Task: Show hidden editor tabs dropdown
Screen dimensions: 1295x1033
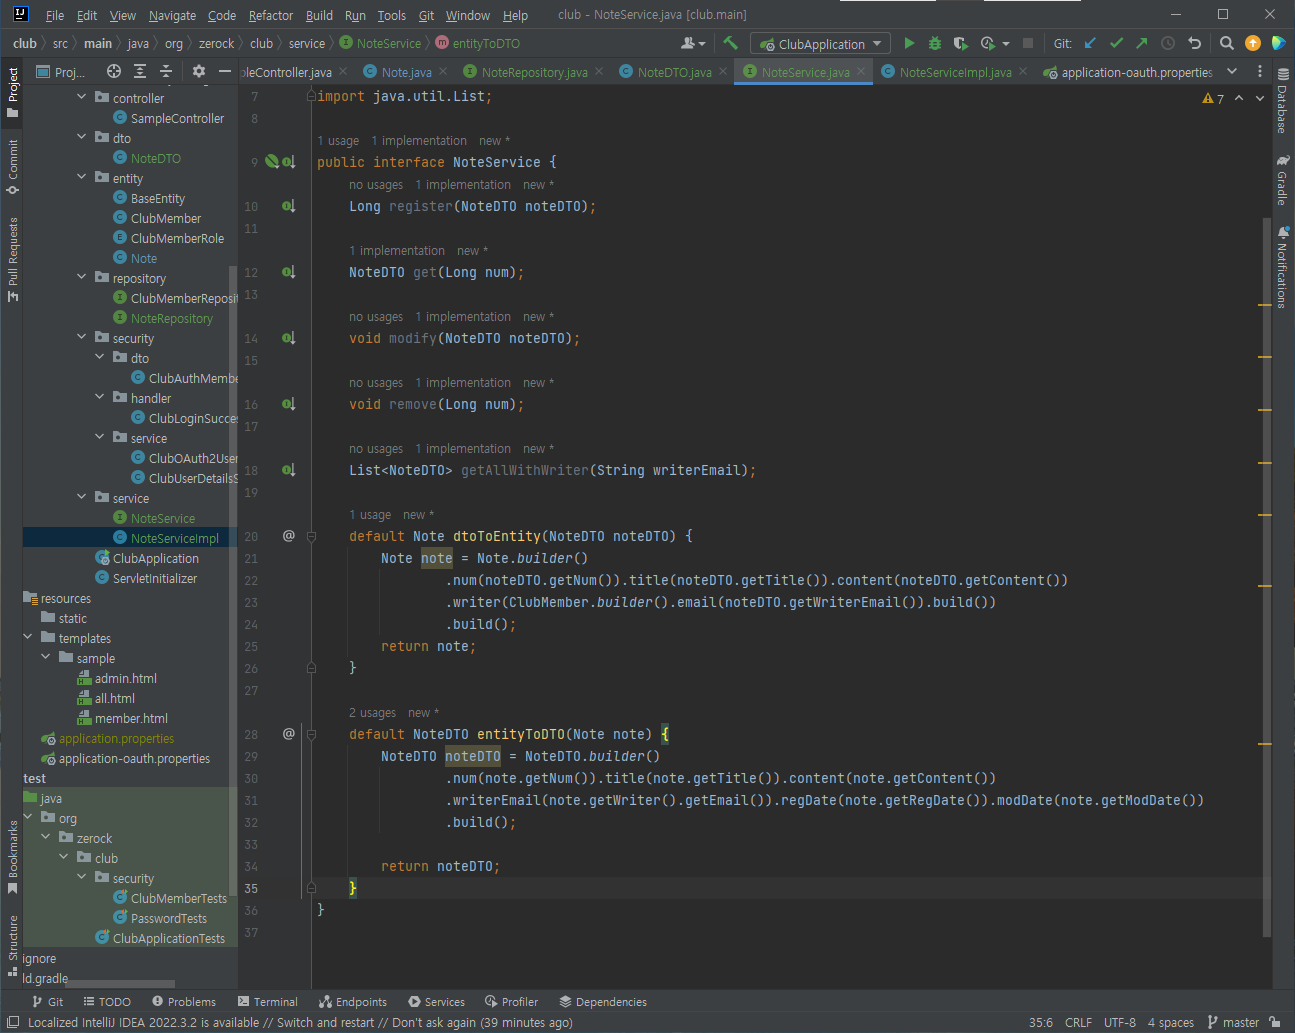Action: point(1232,71)
